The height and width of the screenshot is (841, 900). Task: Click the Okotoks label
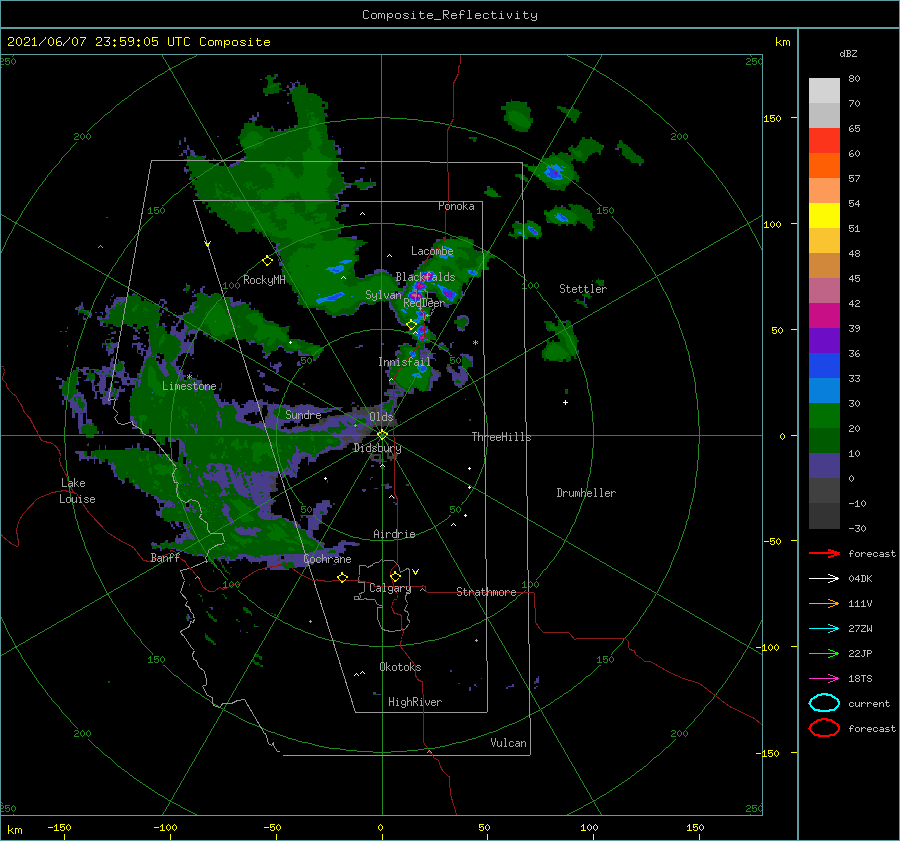[x=400, y=667]
